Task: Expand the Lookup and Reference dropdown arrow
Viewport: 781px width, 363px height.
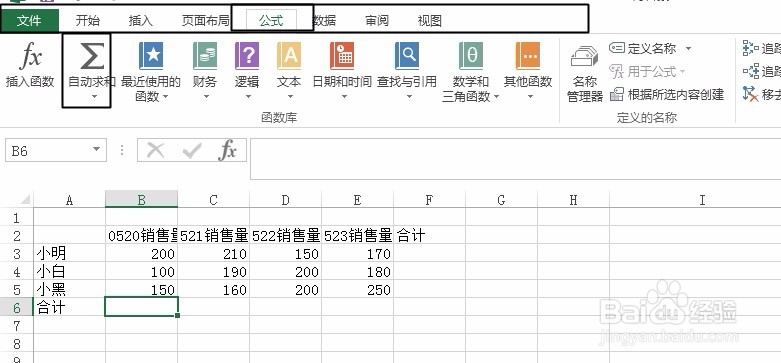Action: coord(409,97)
